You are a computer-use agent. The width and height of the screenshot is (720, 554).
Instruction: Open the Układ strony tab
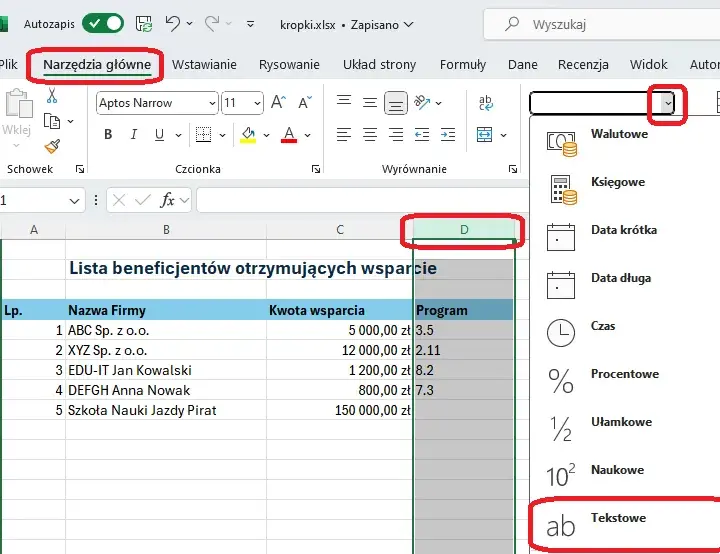(x=379, y=65)
